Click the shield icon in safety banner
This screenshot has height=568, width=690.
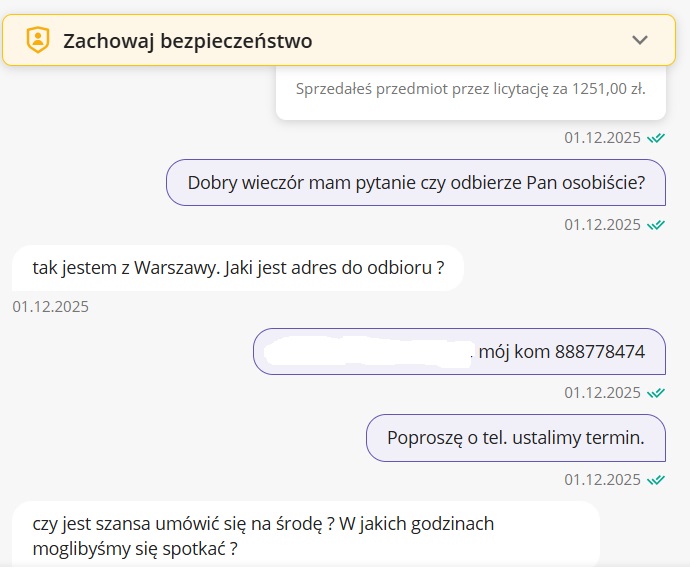(x=37, y=41)
